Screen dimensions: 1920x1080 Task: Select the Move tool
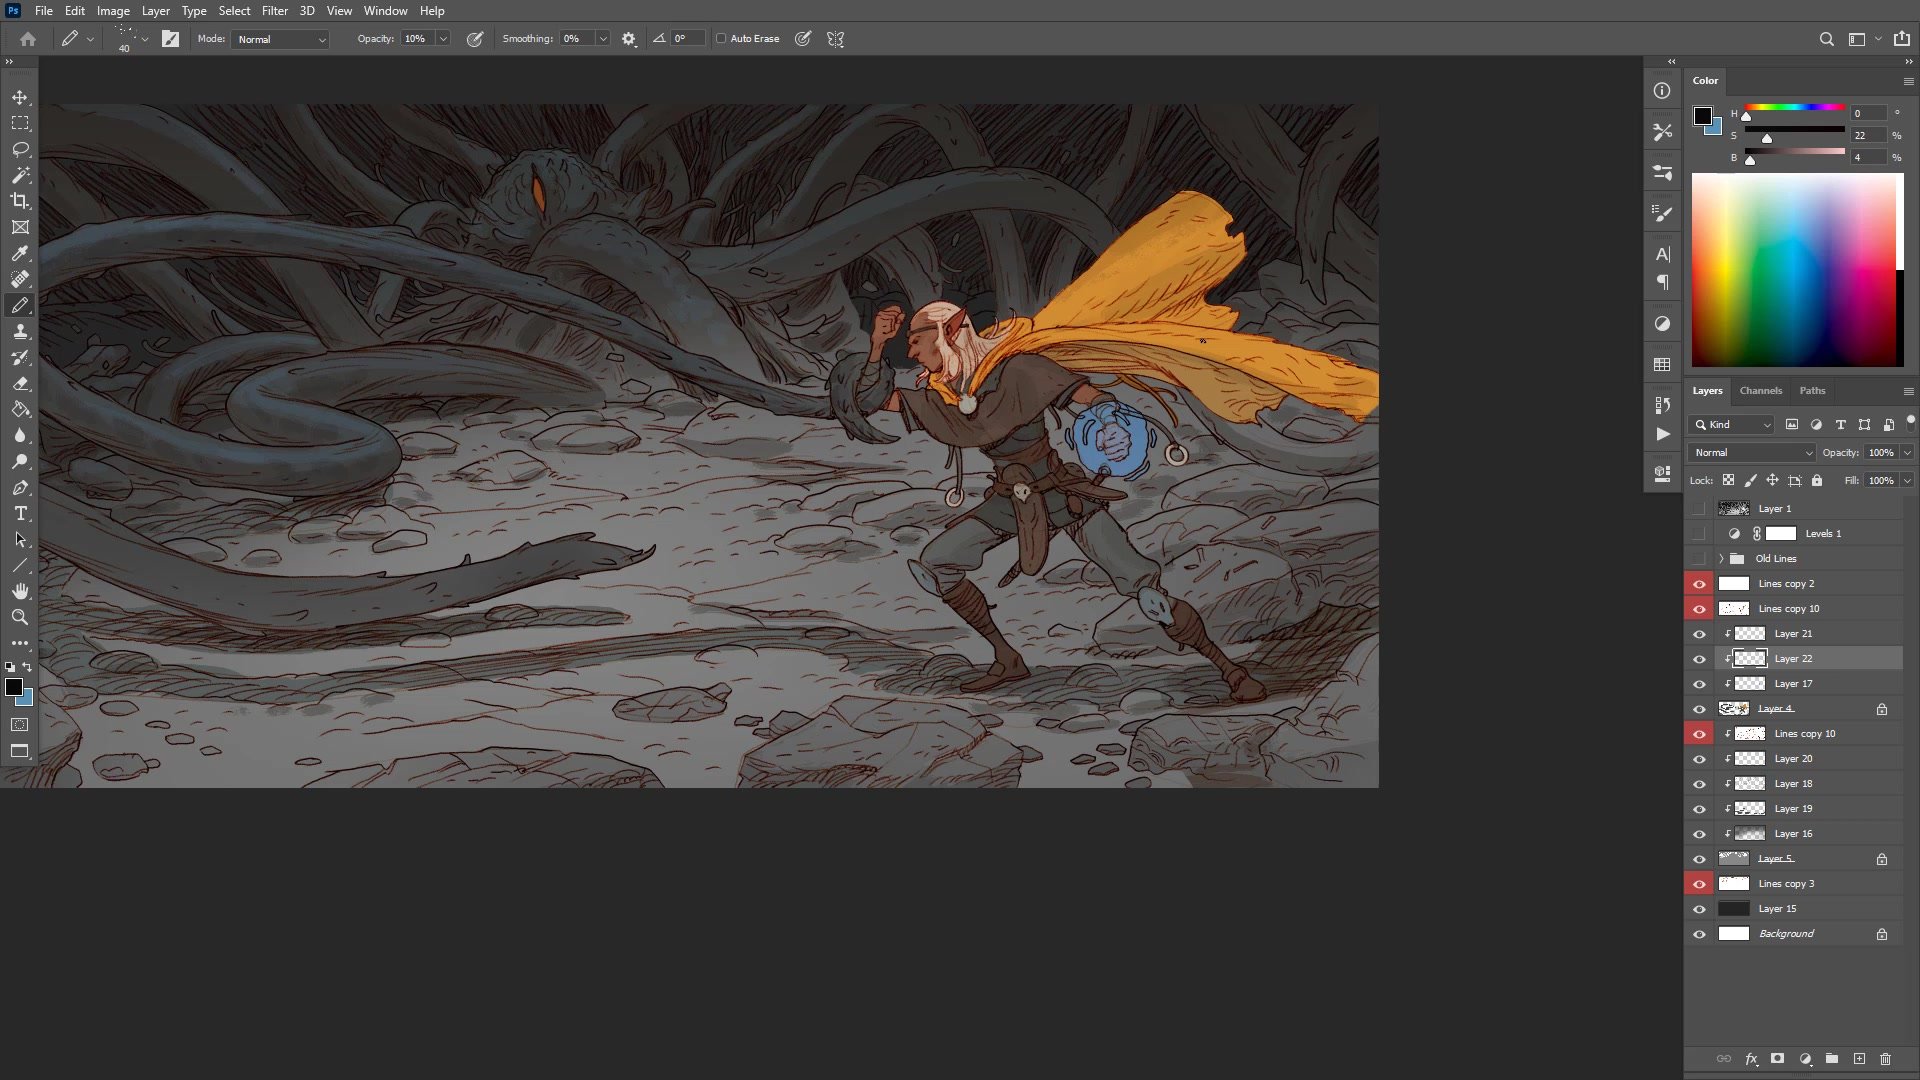coord(20,97)
